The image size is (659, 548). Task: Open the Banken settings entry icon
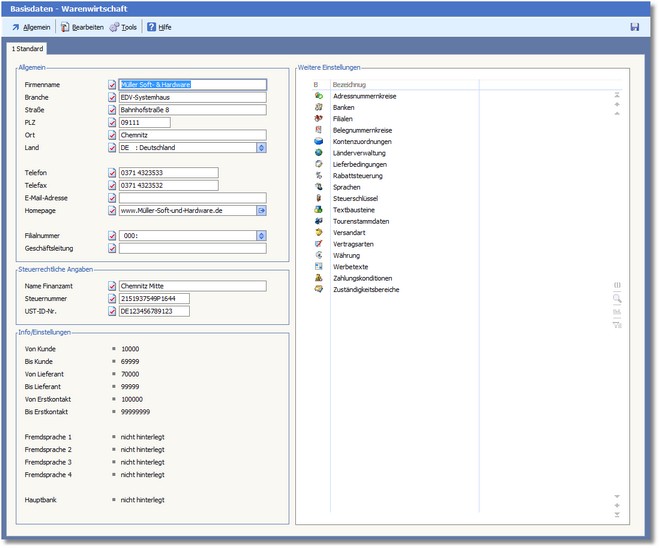pos(318,107)
